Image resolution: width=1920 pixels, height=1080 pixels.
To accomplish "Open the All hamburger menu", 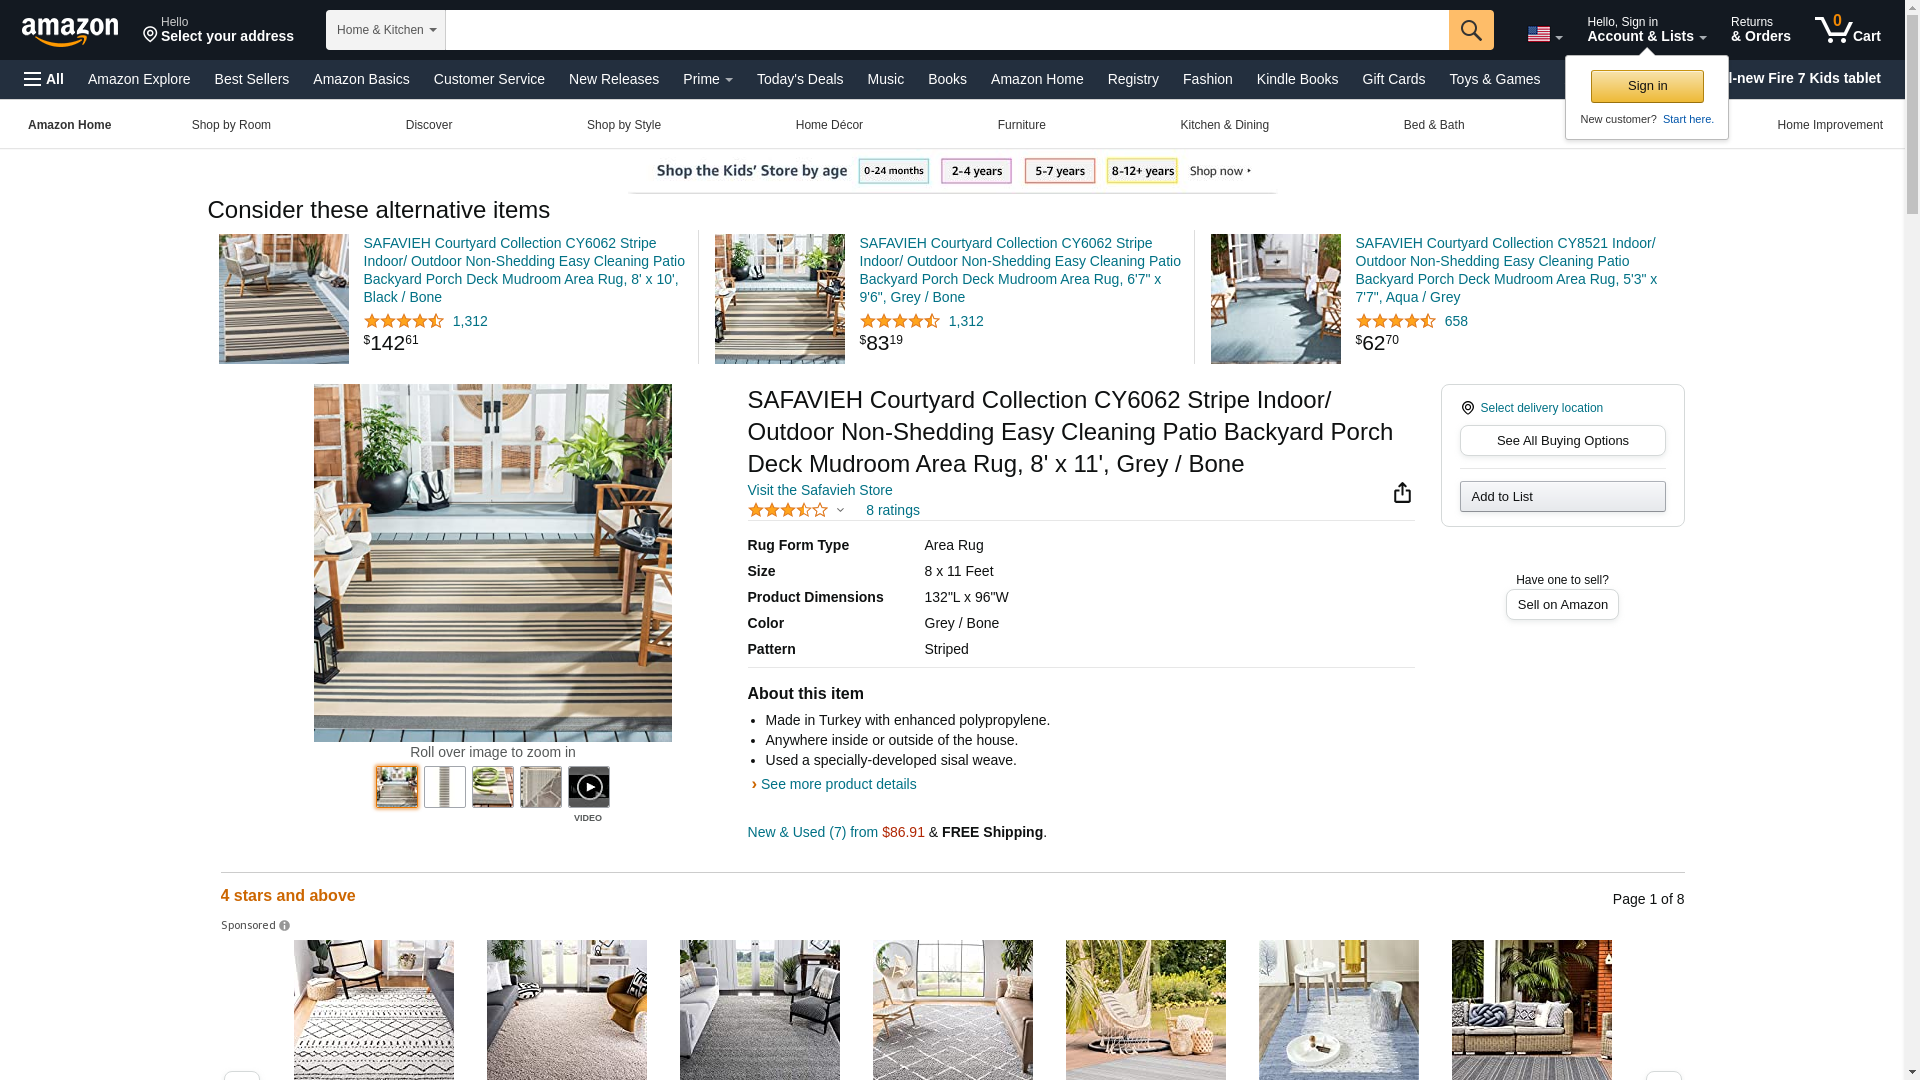I will [x=44, y=79].
